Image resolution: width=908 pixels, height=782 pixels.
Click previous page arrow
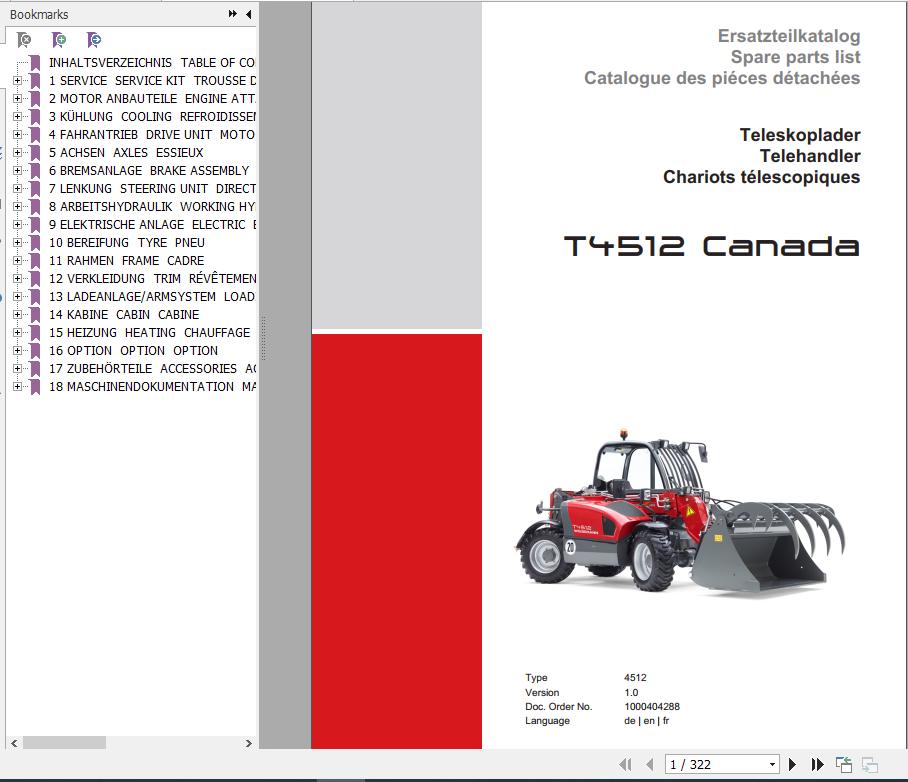[650, 764]
